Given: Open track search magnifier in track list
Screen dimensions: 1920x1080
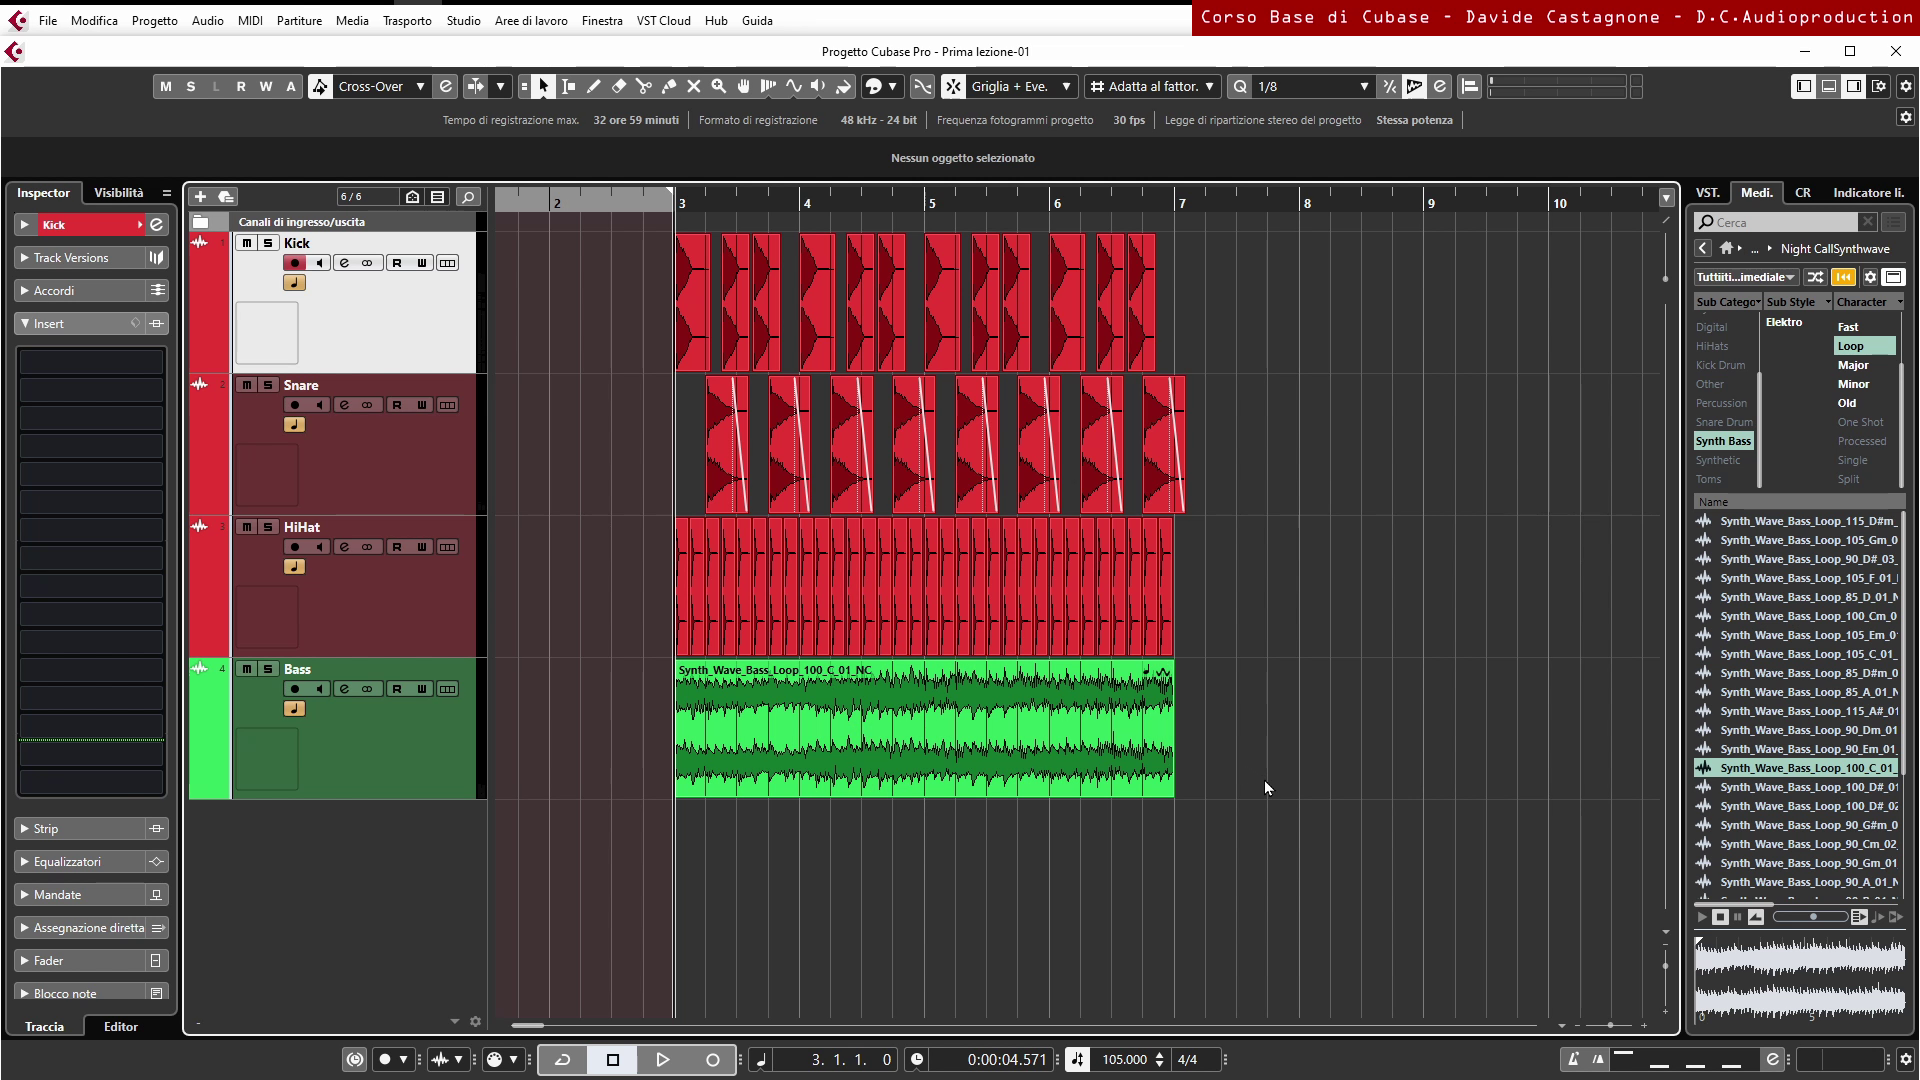Looking at the screenshot, I should pos(468,197).
